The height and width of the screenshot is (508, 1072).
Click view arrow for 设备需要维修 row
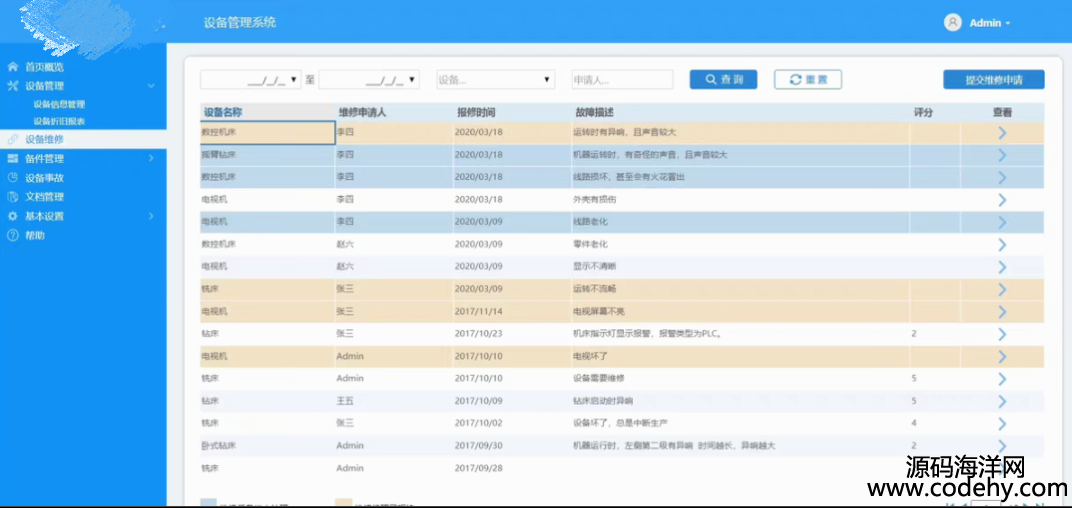click(1002, 379)
